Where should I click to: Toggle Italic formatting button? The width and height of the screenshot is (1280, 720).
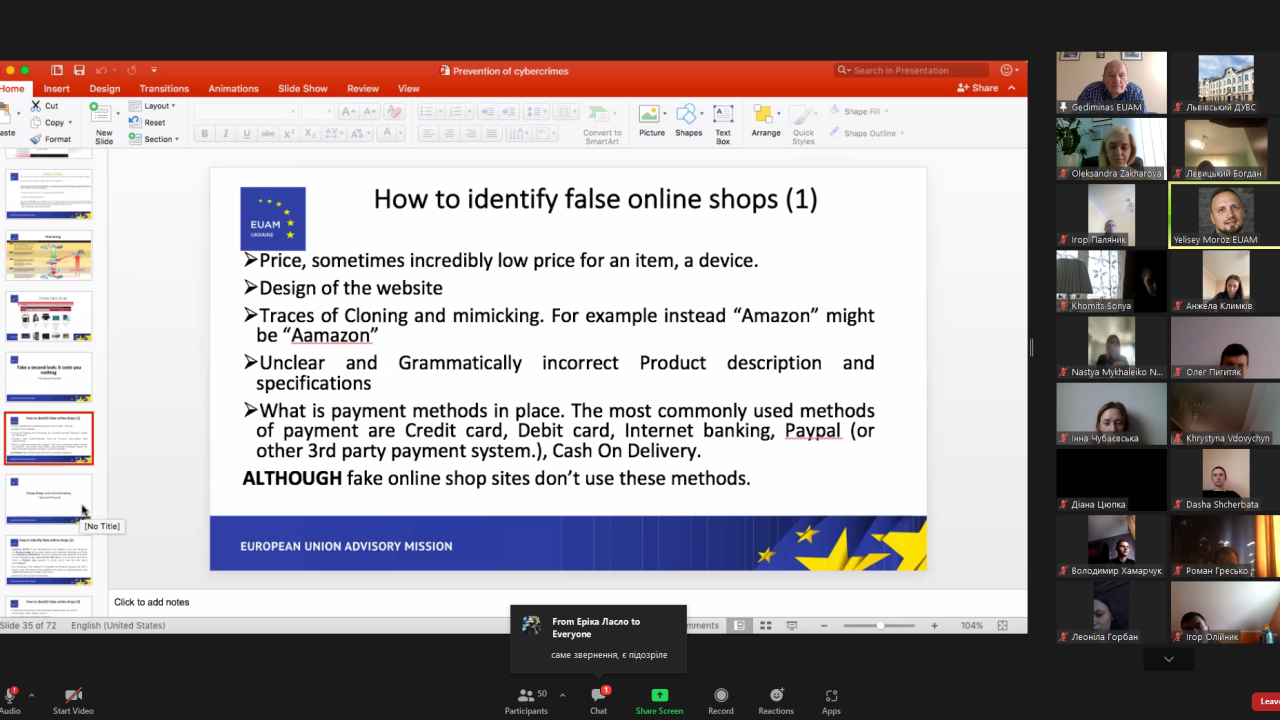pos(226,133)
